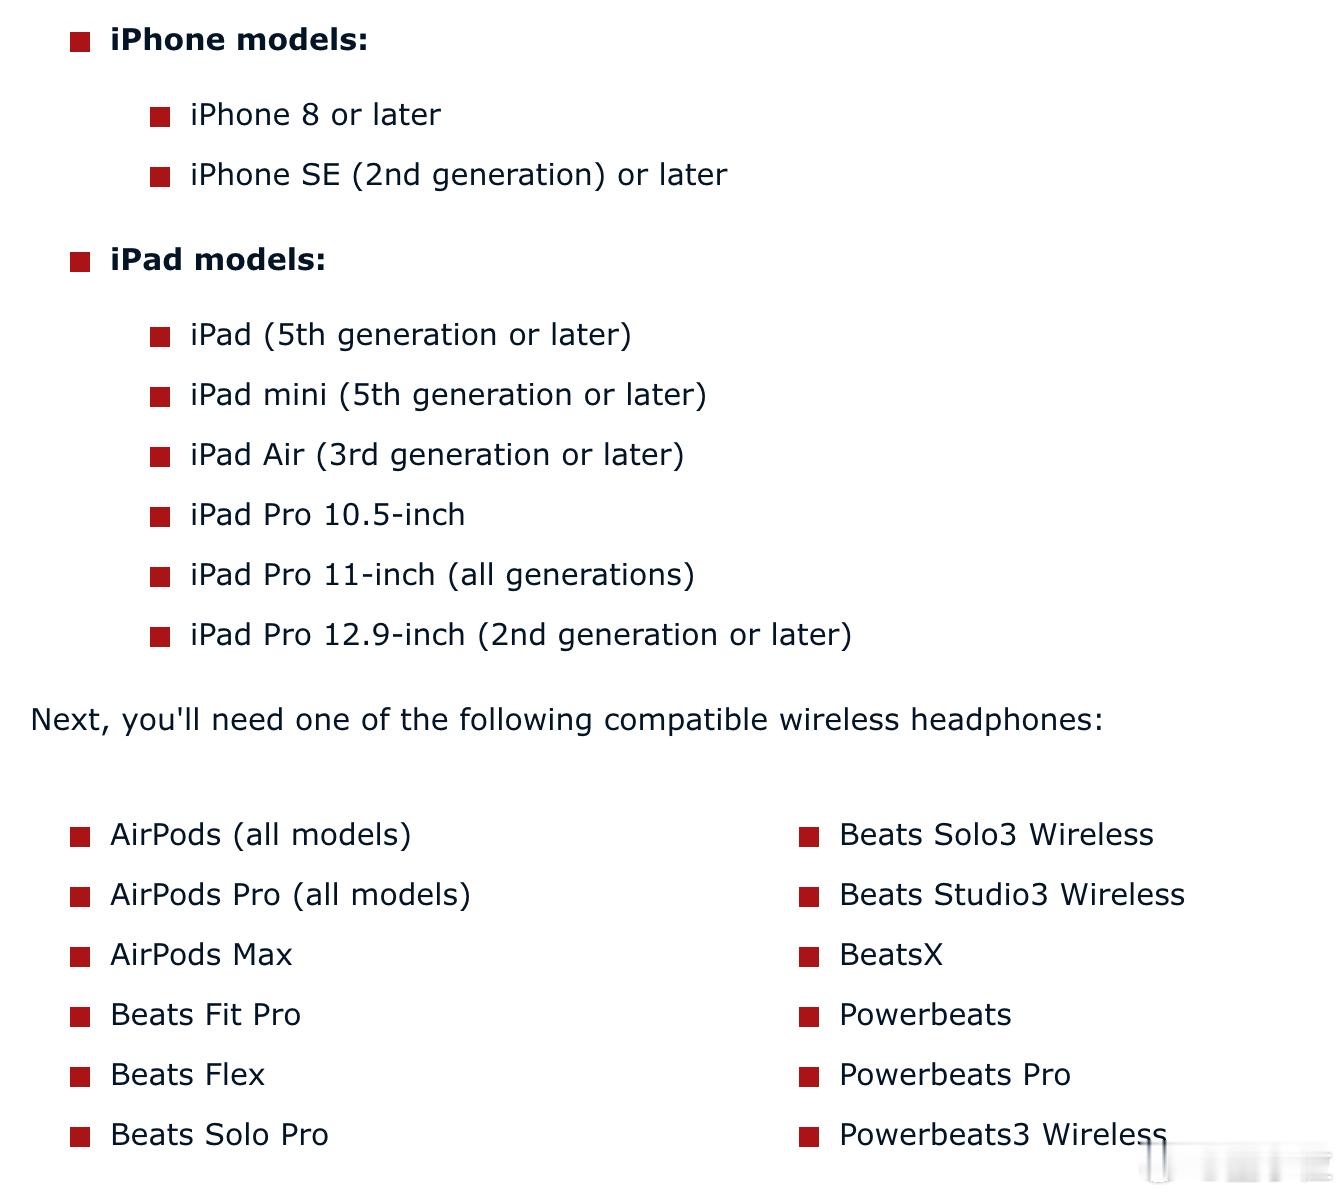1344x1196 pixels.
Task: Click the BeatsX list item
Action: click(891, 955)
